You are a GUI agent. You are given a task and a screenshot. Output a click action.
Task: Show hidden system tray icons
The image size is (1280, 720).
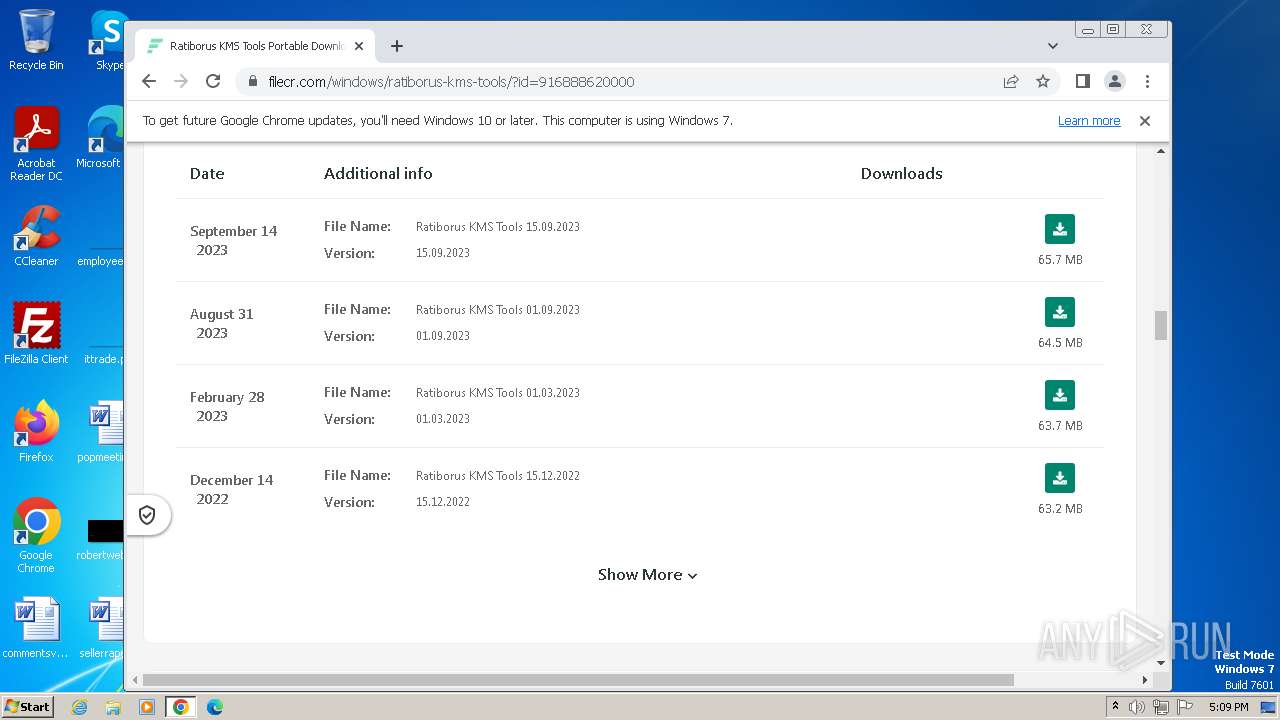coord(1115,707)
